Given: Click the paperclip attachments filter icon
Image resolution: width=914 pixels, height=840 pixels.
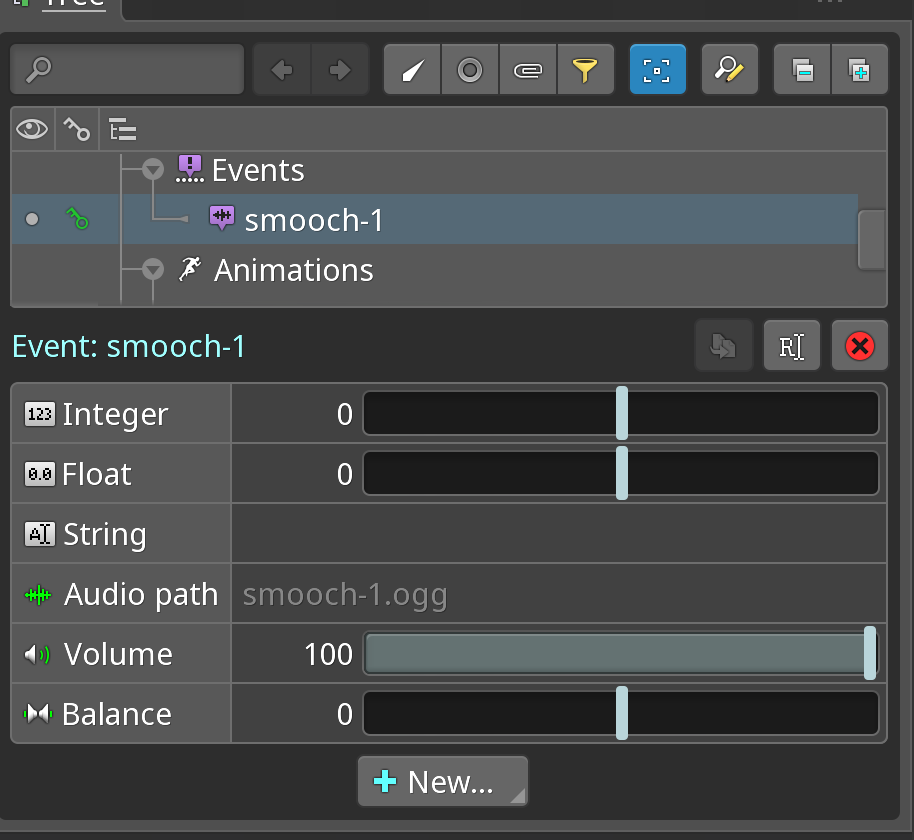Looking at the screenshot, I should coord(528,69).
